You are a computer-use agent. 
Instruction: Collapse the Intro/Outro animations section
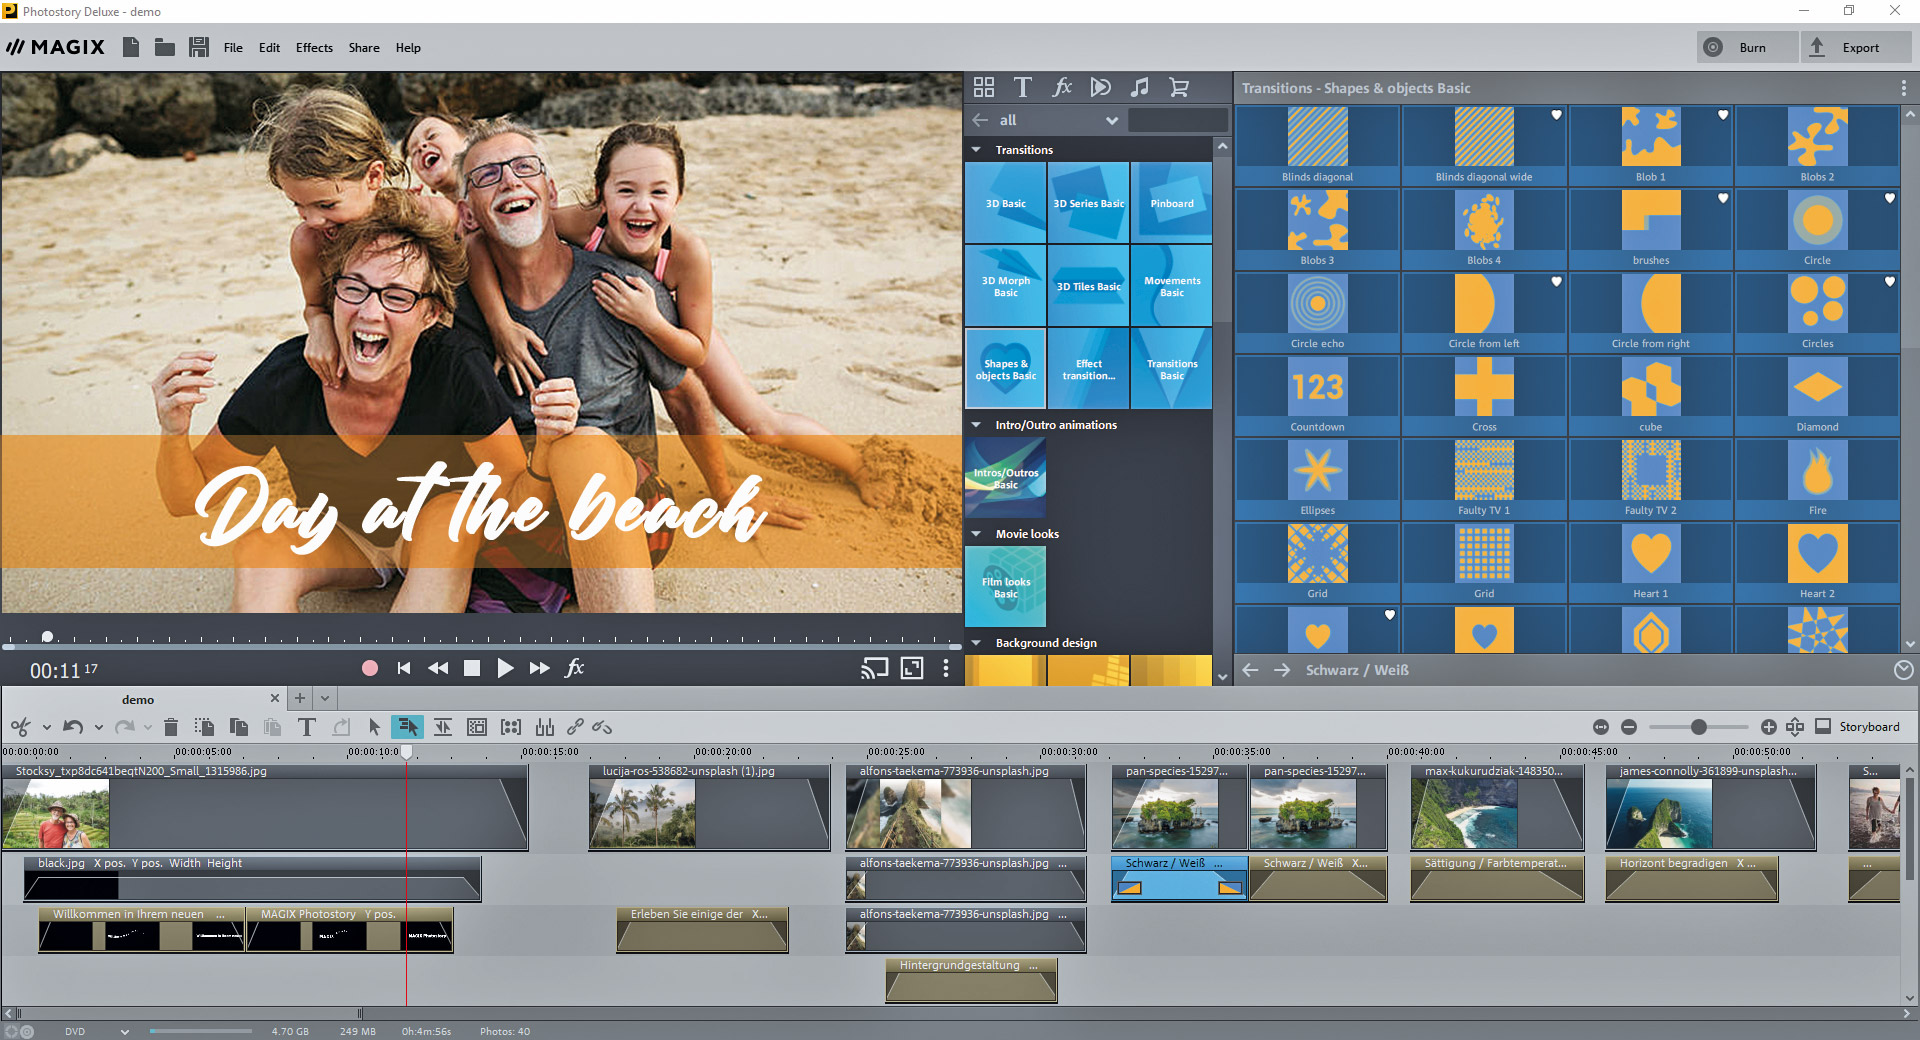coord(976,424)
